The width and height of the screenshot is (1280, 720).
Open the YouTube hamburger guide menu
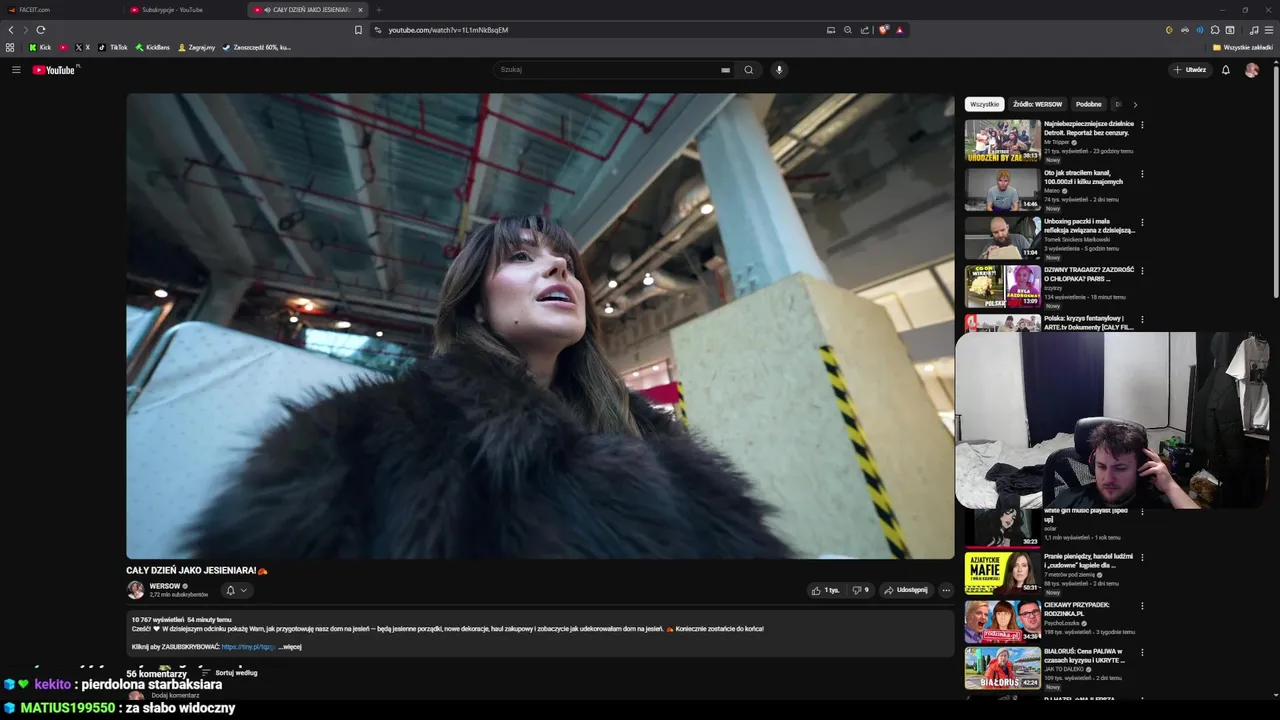tap(16, 70)
